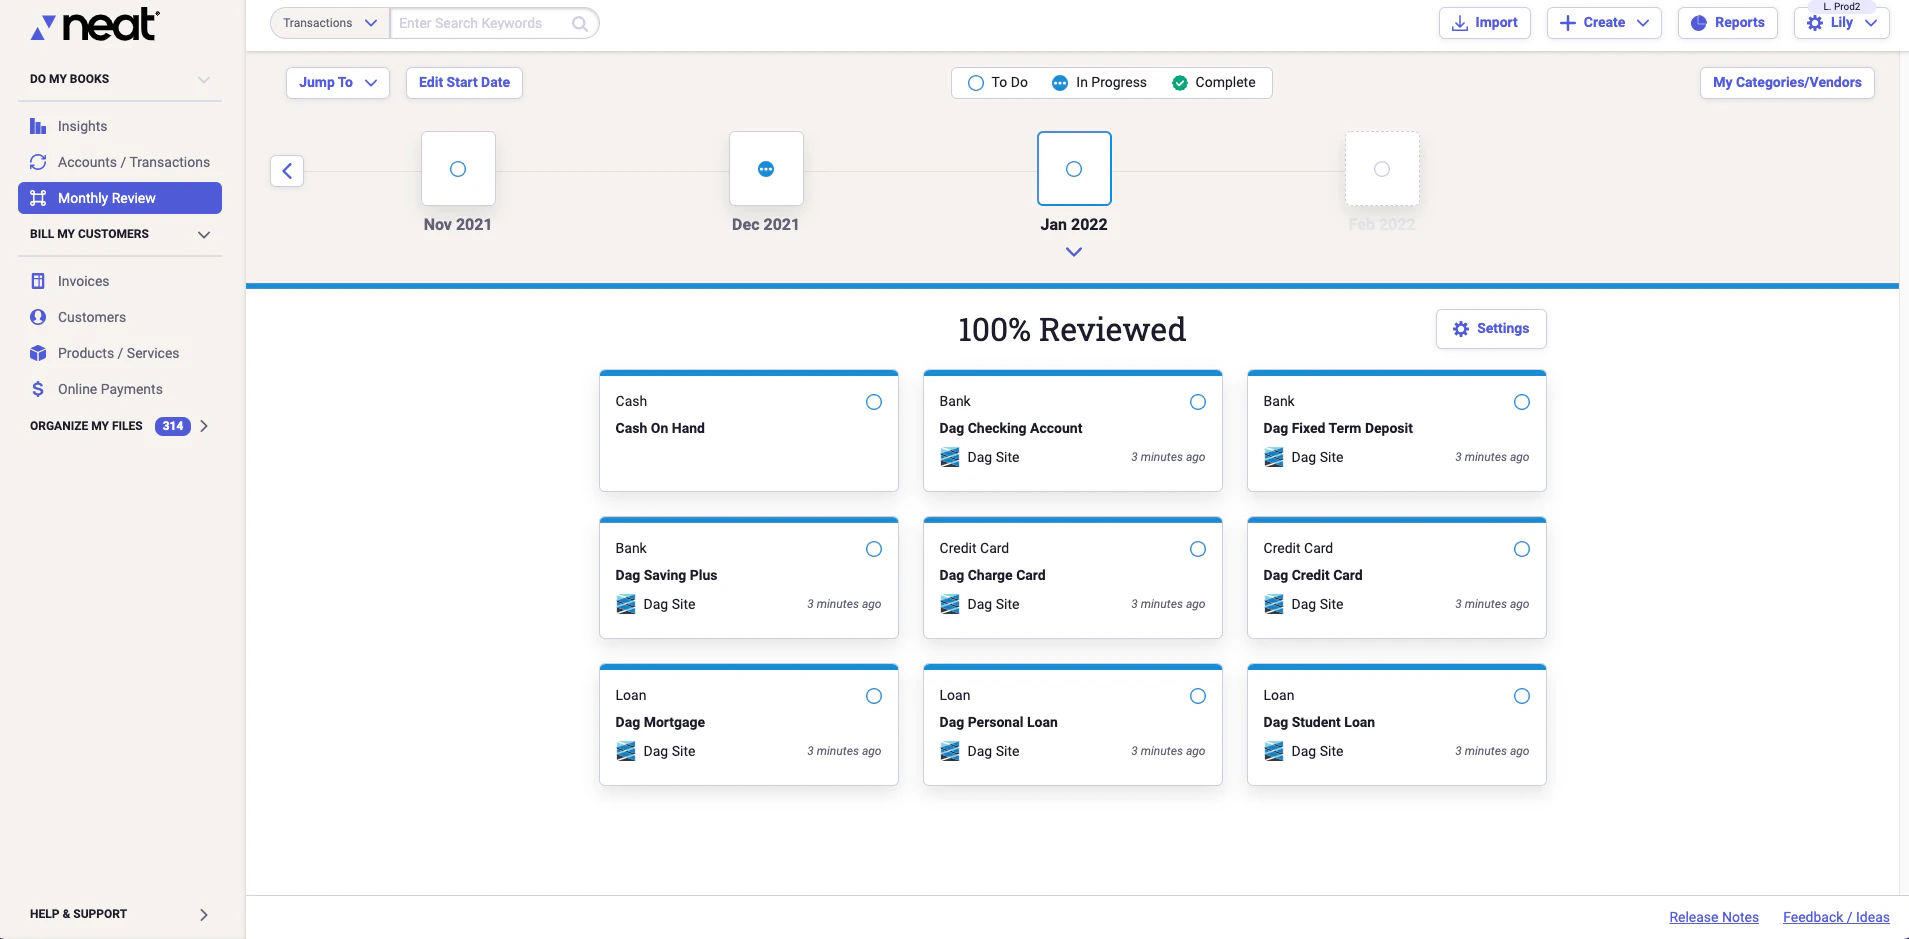Expand Jan 2022 details with the chevron

click(1073, 251)
